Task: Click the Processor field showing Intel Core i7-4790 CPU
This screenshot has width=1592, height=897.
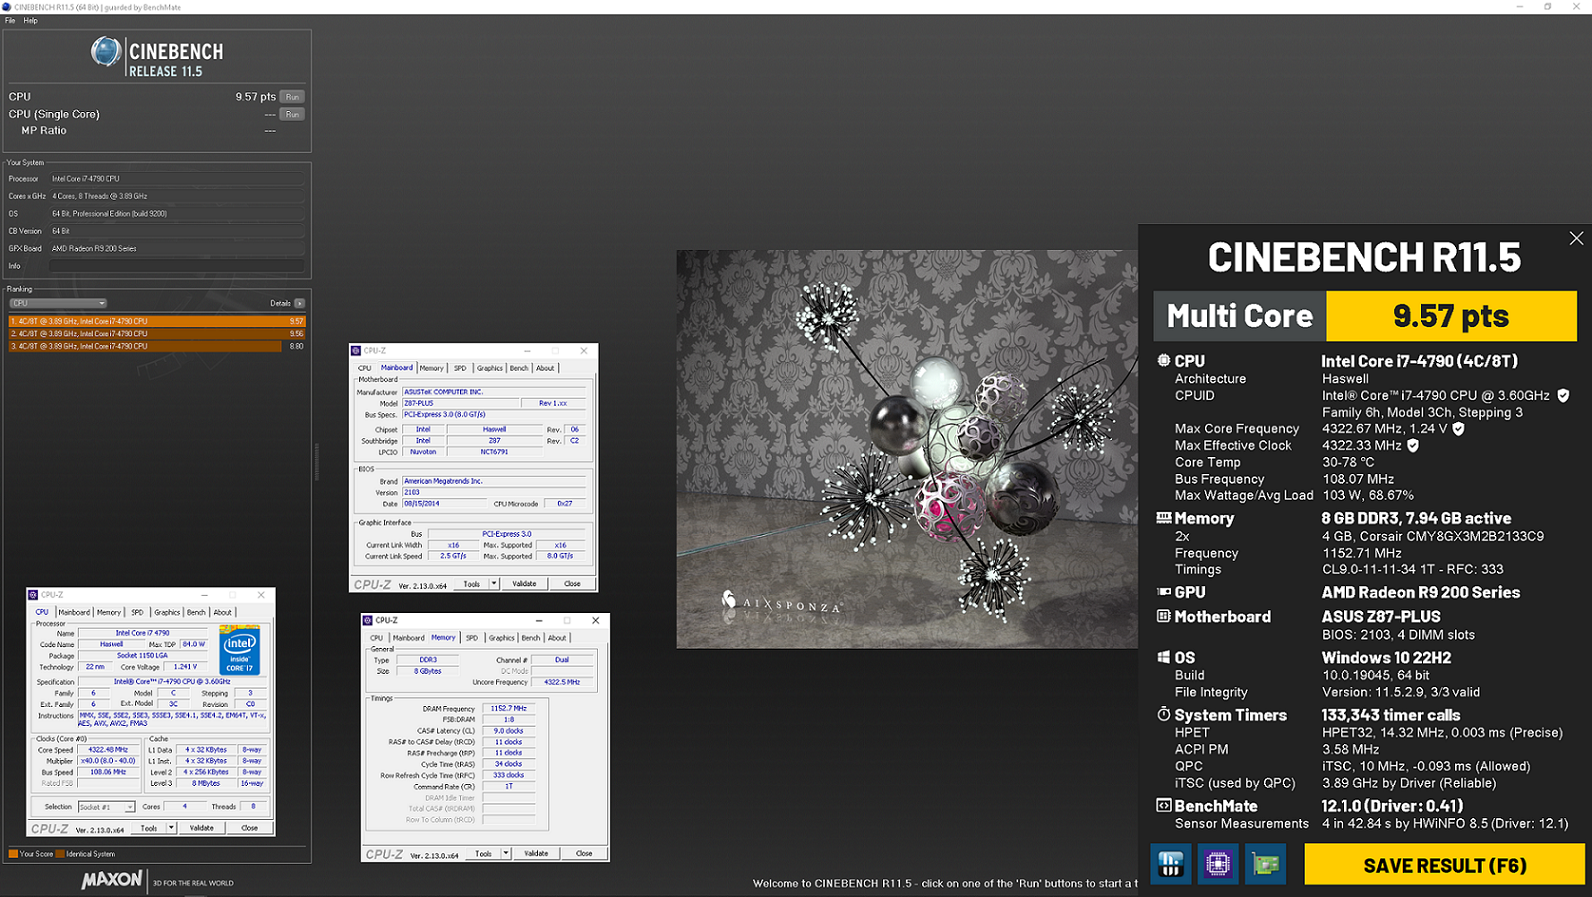Action: pyautogui.click(x=177, y=179)
